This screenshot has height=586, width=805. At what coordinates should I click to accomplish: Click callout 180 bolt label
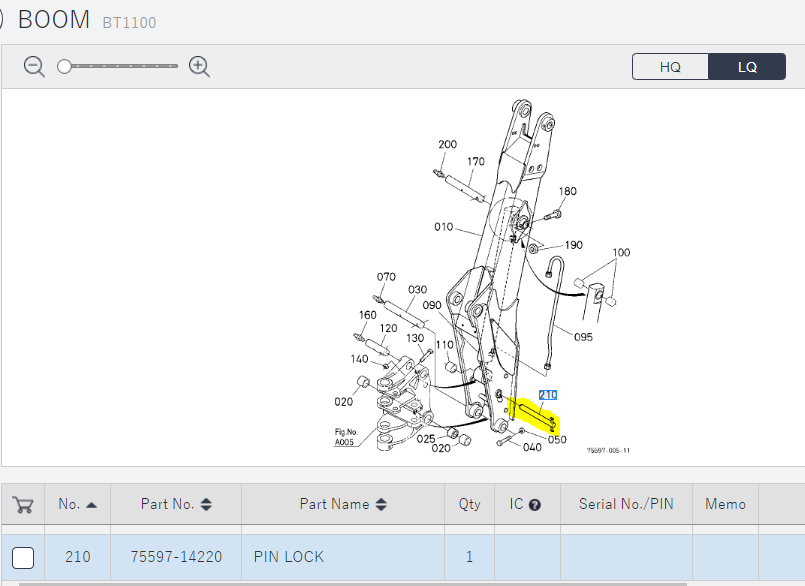click(567, 192)
